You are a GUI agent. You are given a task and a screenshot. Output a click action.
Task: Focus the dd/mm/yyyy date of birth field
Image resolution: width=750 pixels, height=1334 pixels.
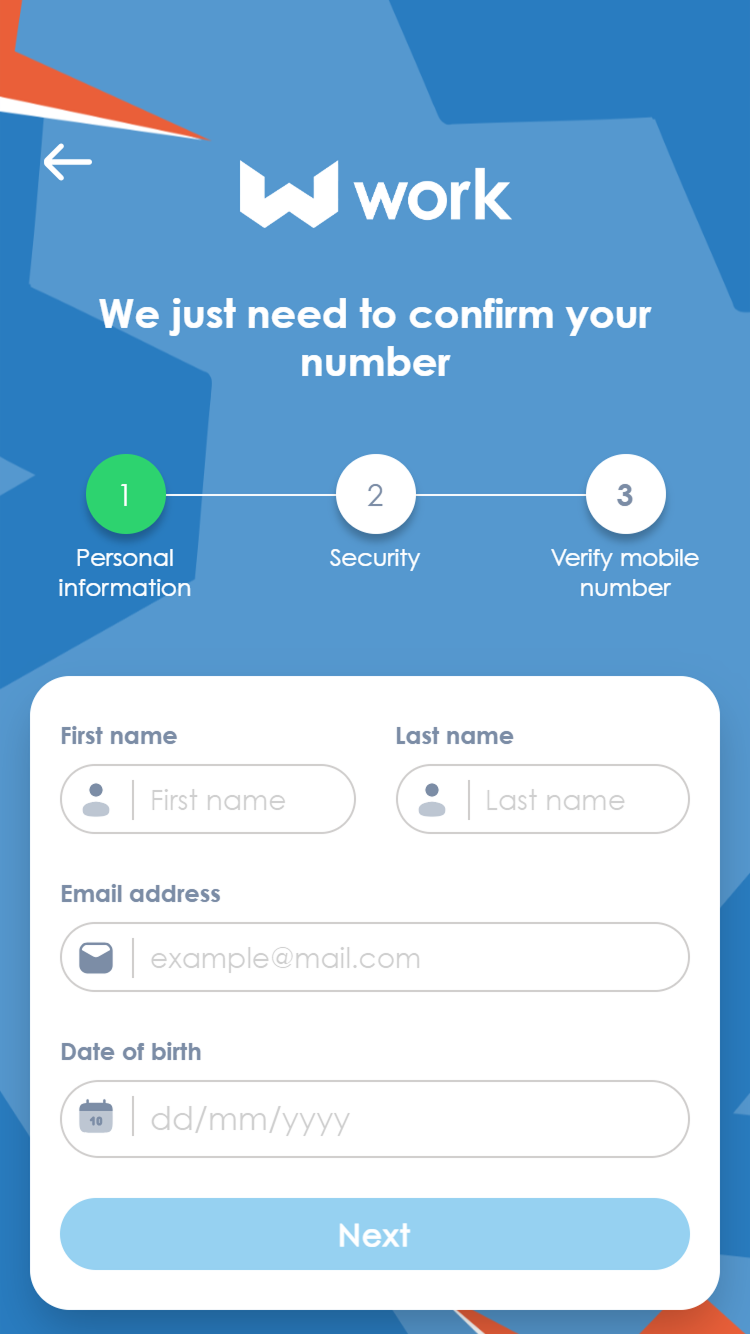(375, 1119)
